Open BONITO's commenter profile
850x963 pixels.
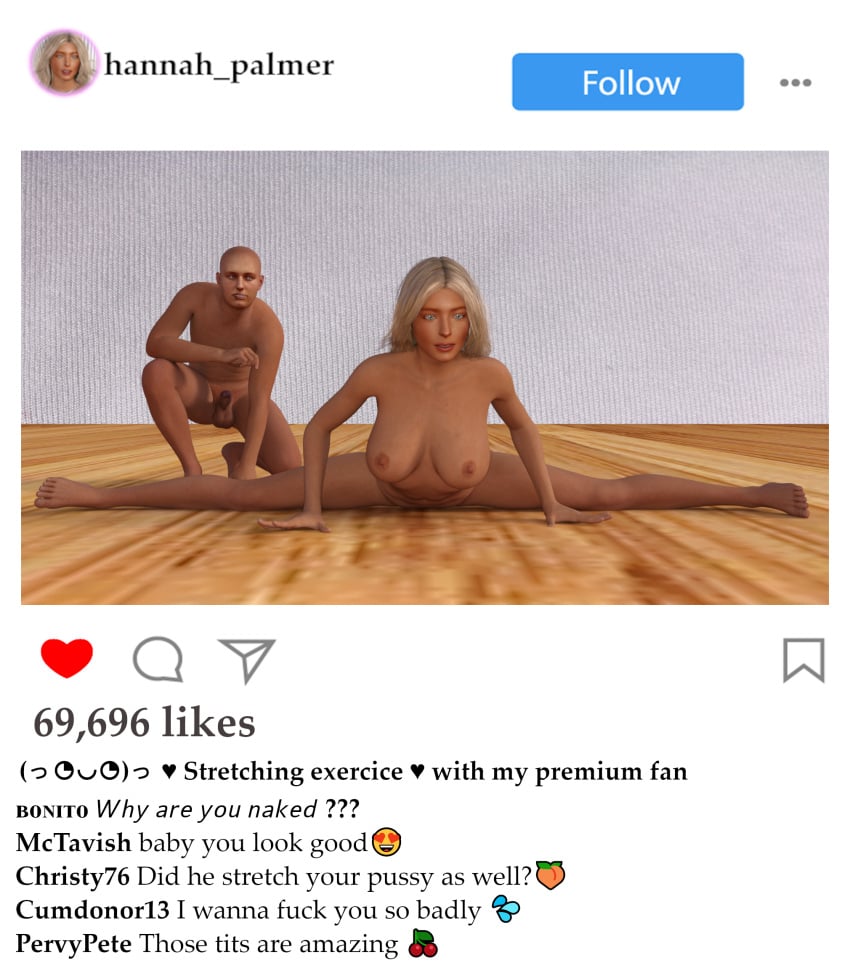pyautogui.click(x=52, y=811)
